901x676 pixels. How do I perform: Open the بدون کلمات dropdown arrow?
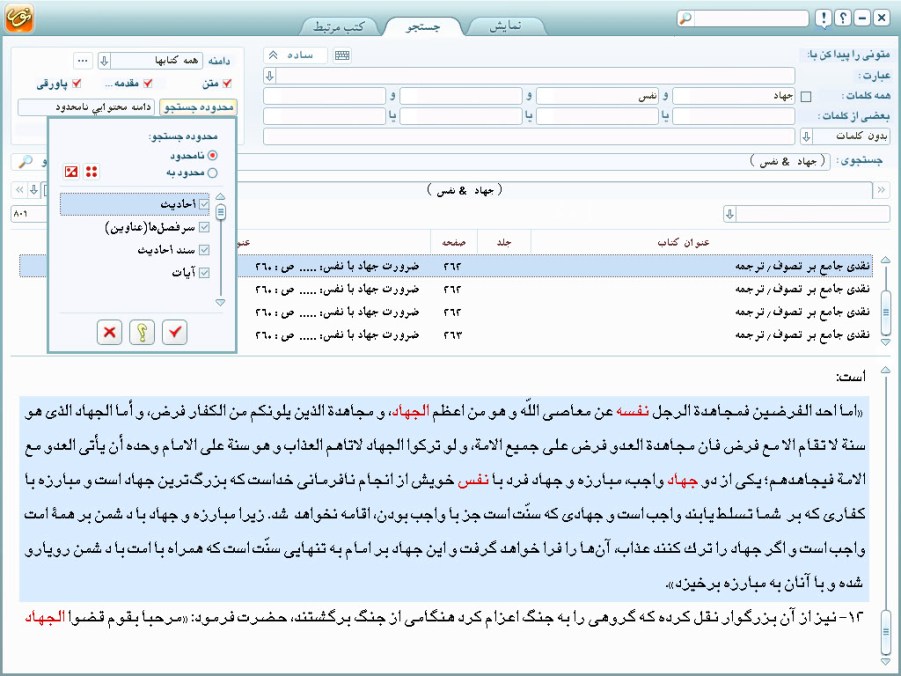pyautogui.click(x=806, y=136)
